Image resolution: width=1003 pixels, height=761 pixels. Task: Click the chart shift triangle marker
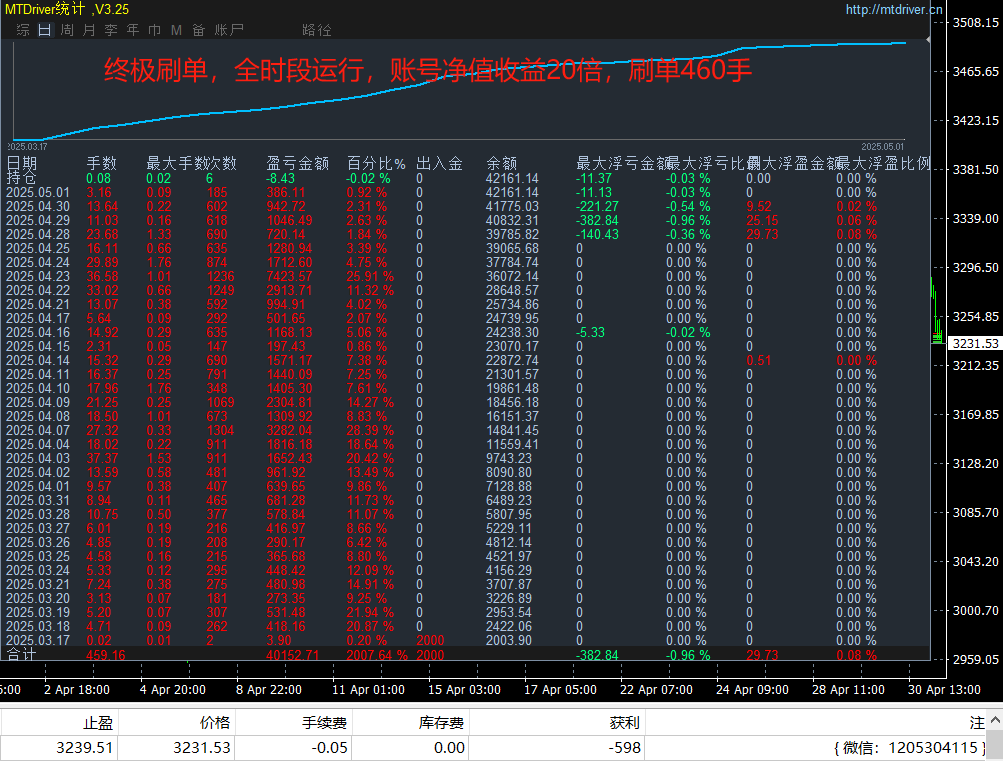(x=928, y=40)
